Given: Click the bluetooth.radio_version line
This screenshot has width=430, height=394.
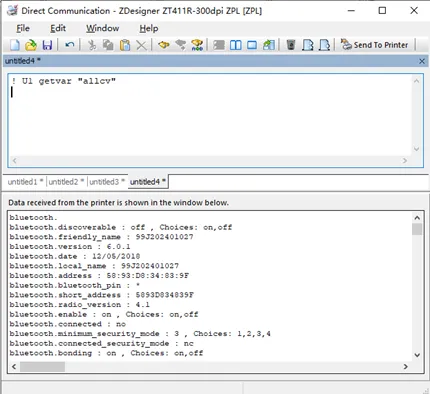Looking at the screenshot, I should click(x=79, y=305).
